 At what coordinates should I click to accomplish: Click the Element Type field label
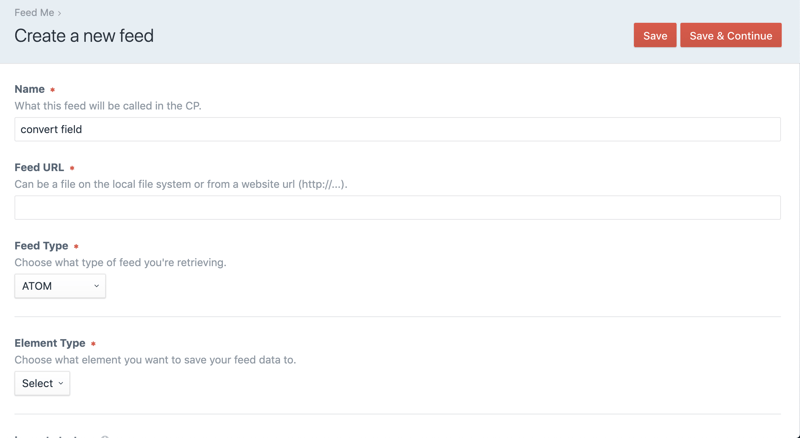pyautogui.click(x=50, y=343)
